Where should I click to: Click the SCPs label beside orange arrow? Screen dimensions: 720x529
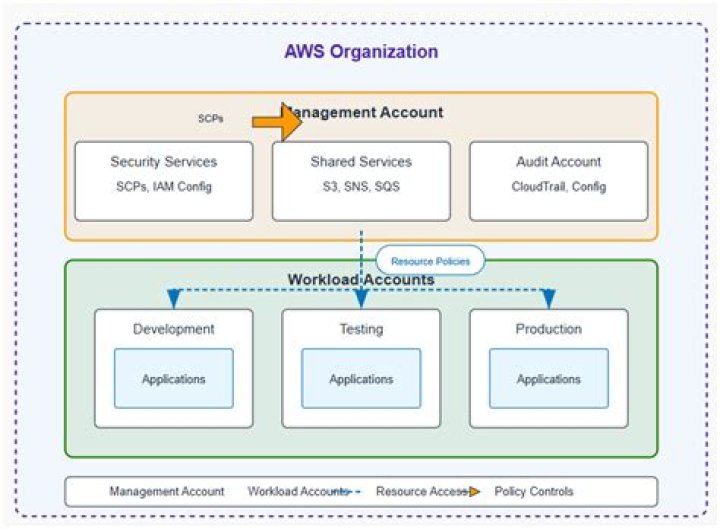(210, 118)
